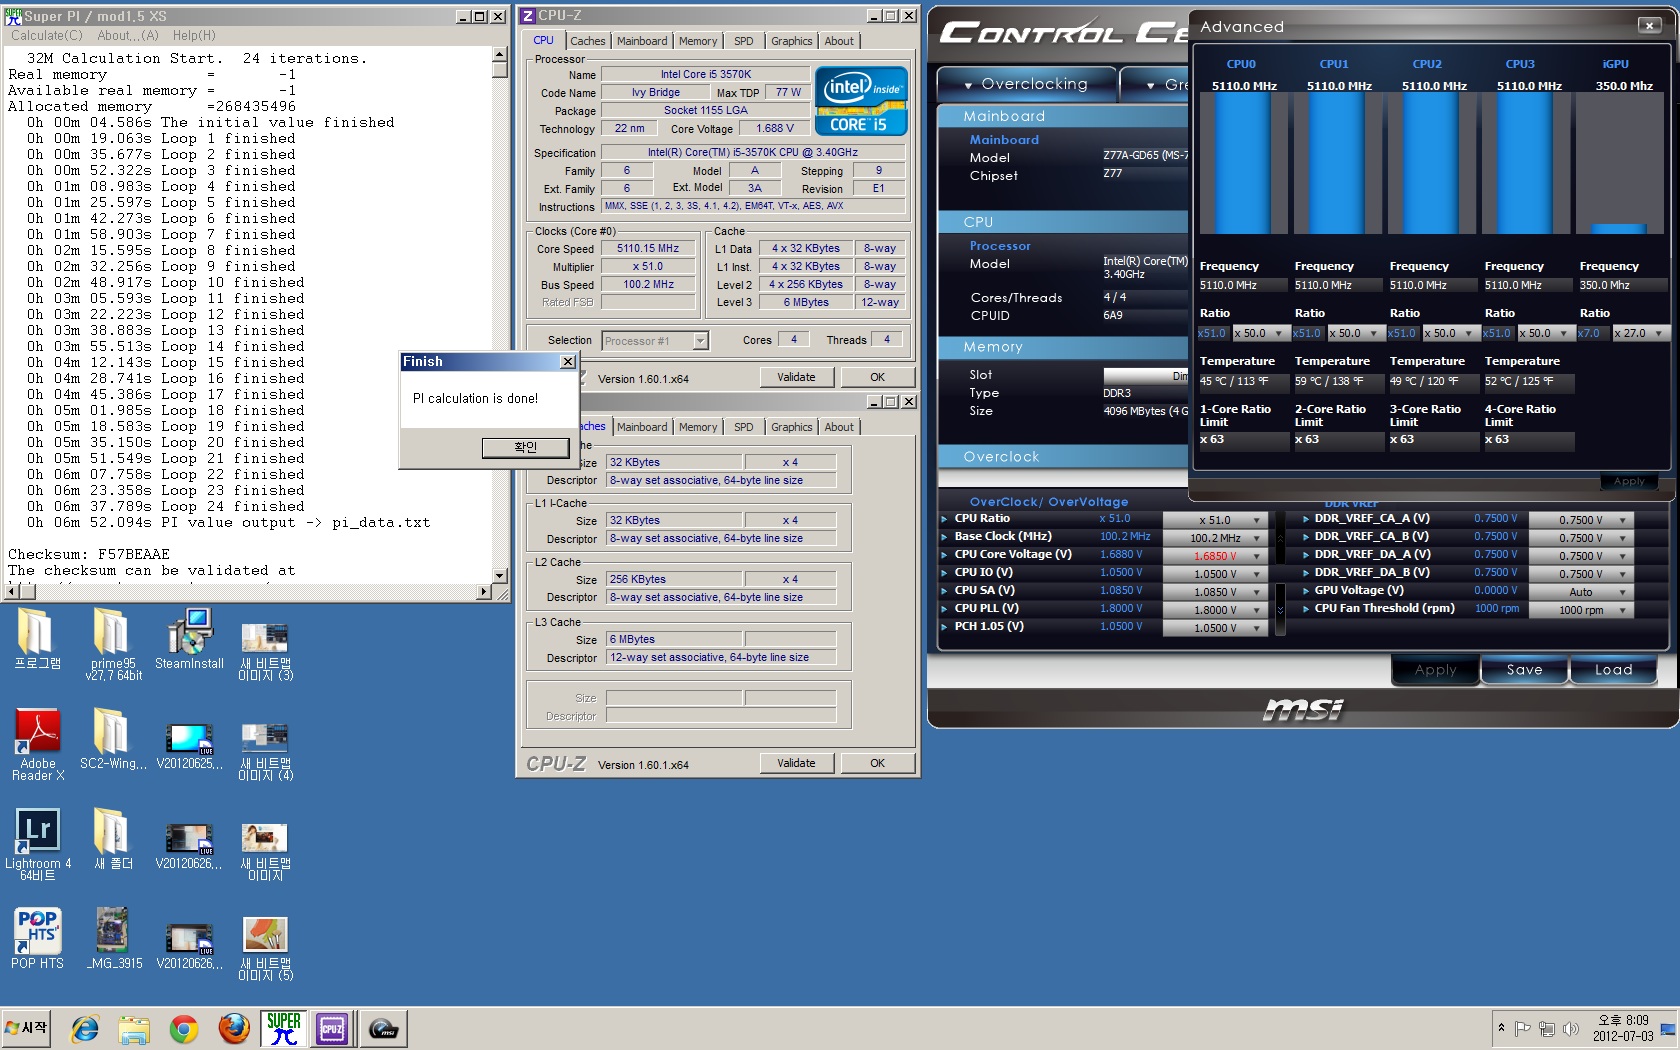Open the Calculate(C) menu in Super PI
This screenshot has height=1050, width=1680.
(46, 35)
